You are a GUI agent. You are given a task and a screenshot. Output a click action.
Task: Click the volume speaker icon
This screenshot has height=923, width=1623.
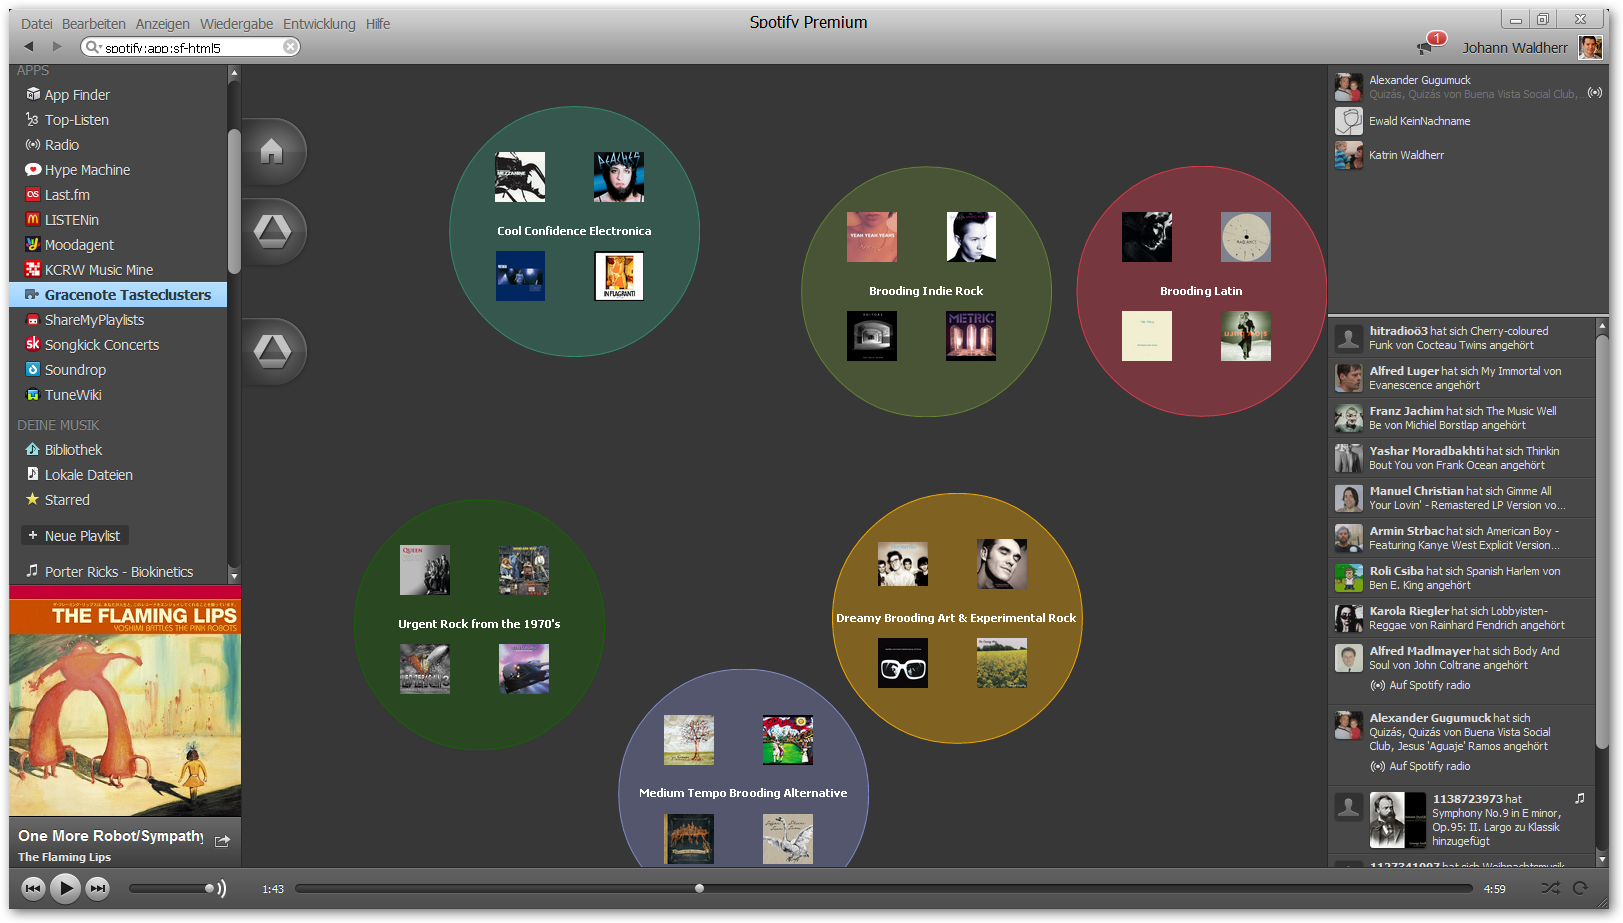(x=221, y=888)
